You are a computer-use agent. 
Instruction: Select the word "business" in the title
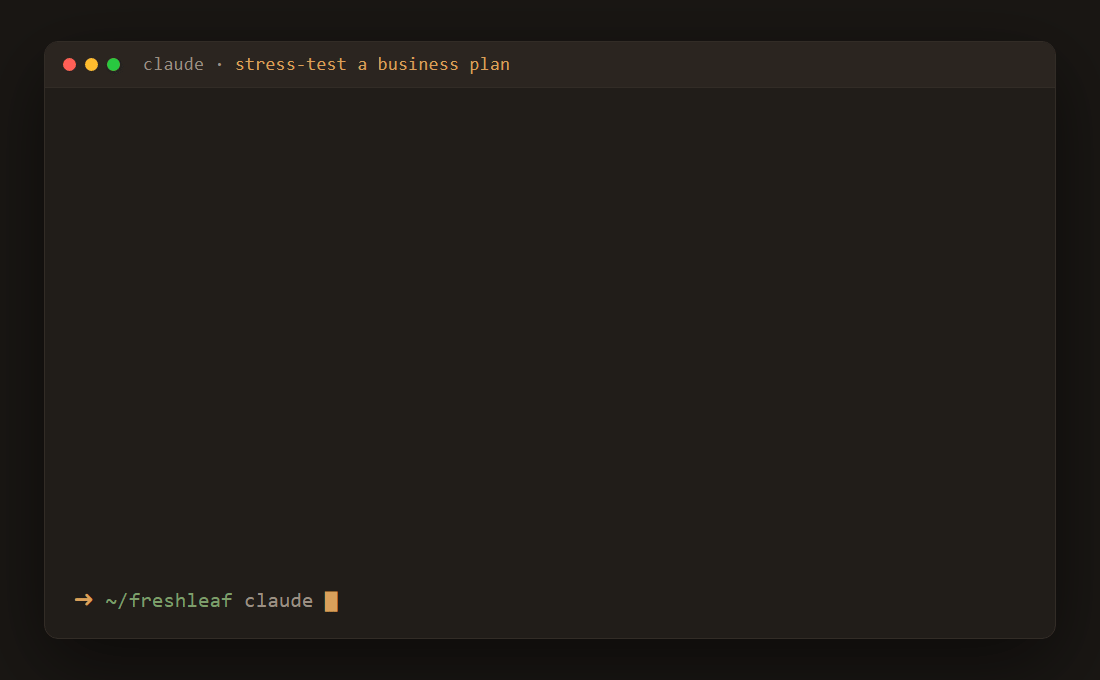pyautogui.click(x=418, y=65)
